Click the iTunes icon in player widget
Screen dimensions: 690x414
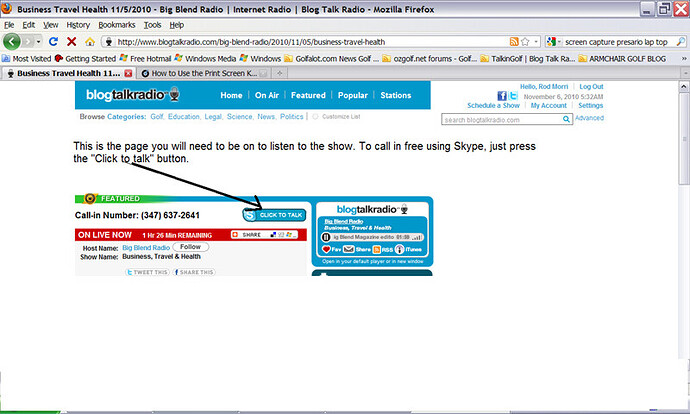click(x=399, y=249)
